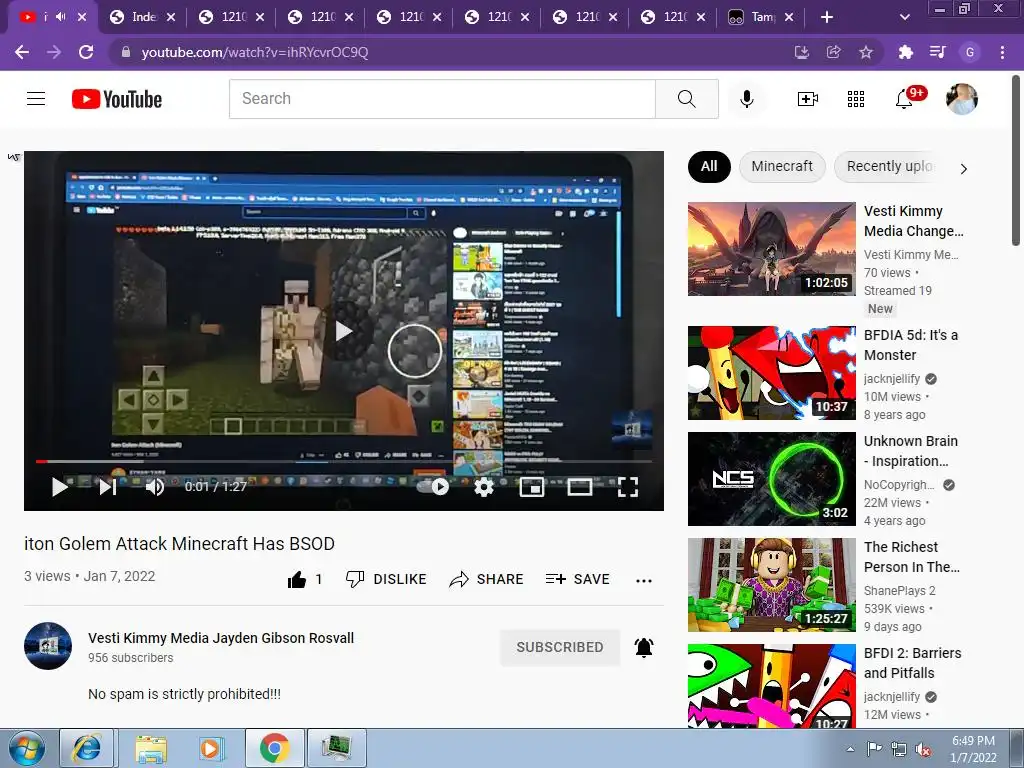Enable miniplayer mode

[x=532, y=487]
